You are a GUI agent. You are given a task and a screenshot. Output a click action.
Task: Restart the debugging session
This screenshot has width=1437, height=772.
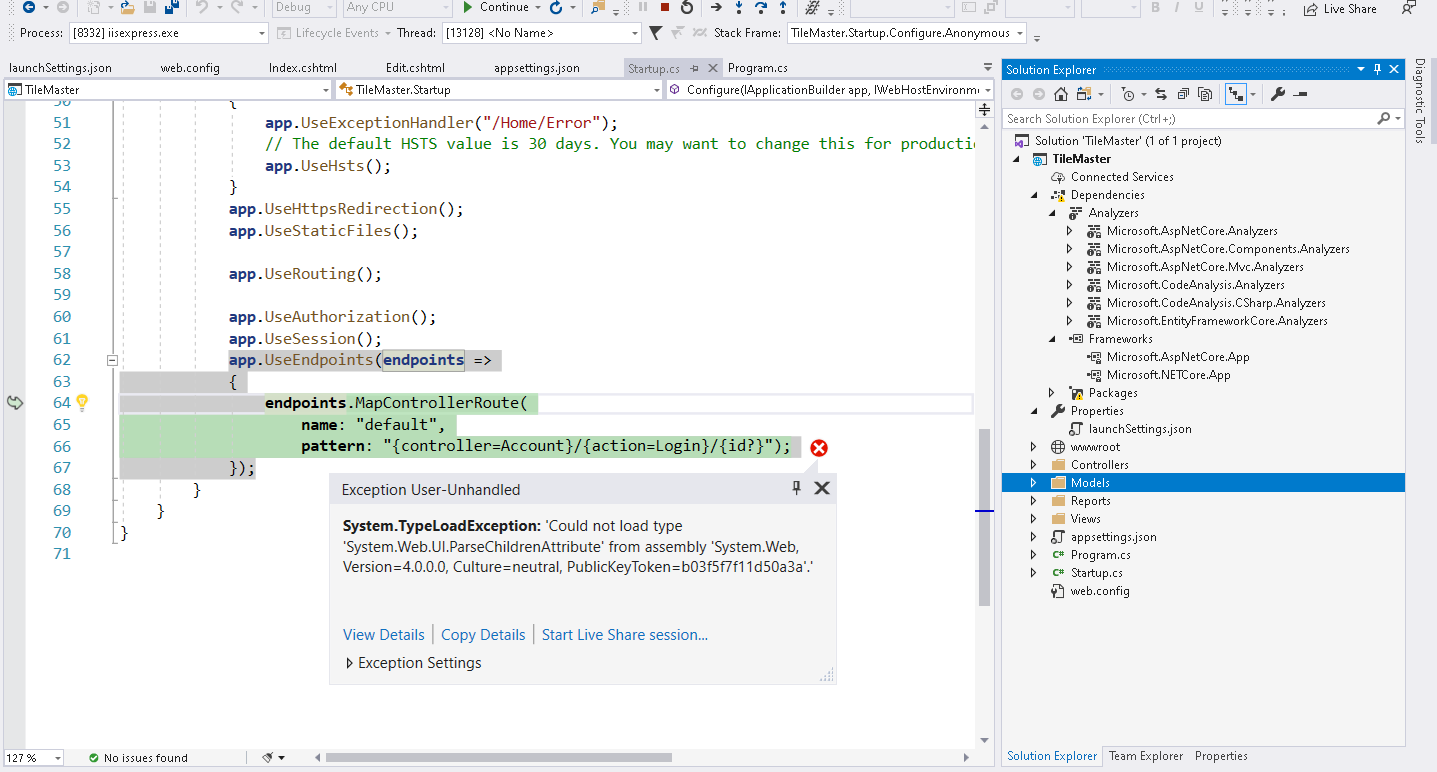(x=686, y=8)
